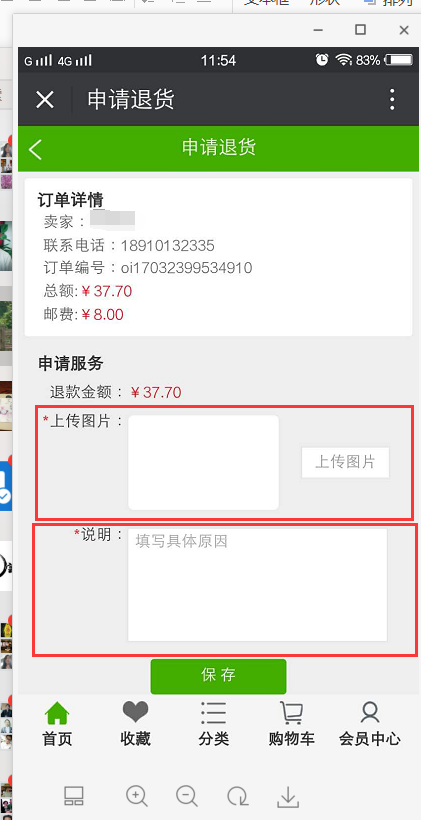
Task: Click the order number oi17032399534910
Action: pyautogui.click(x=187, y=268)
